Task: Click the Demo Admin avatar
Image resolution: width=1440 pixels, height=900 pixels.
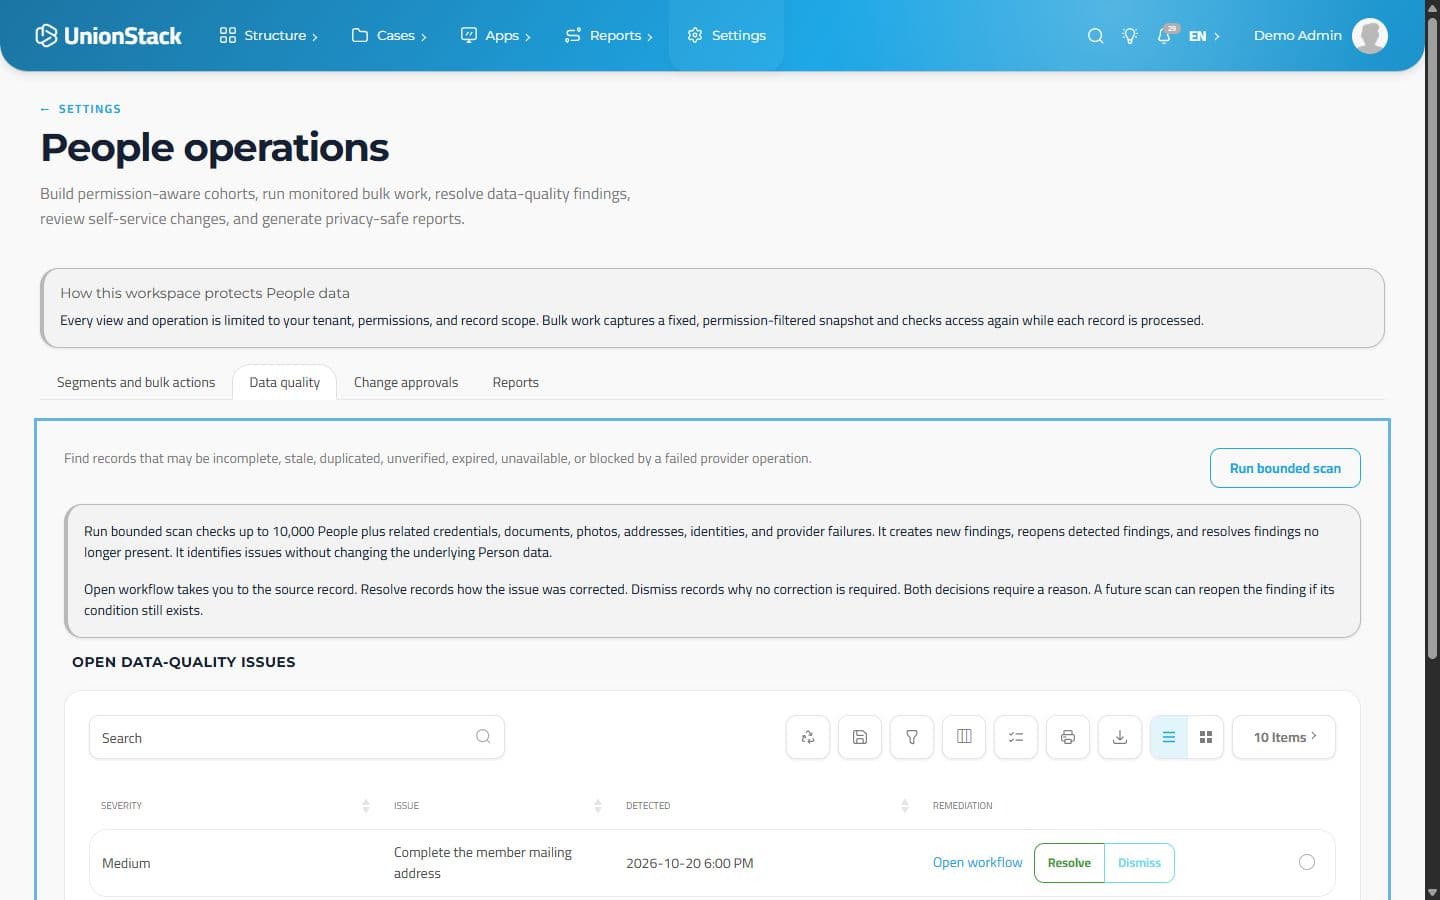Action: click(1370, 36)
